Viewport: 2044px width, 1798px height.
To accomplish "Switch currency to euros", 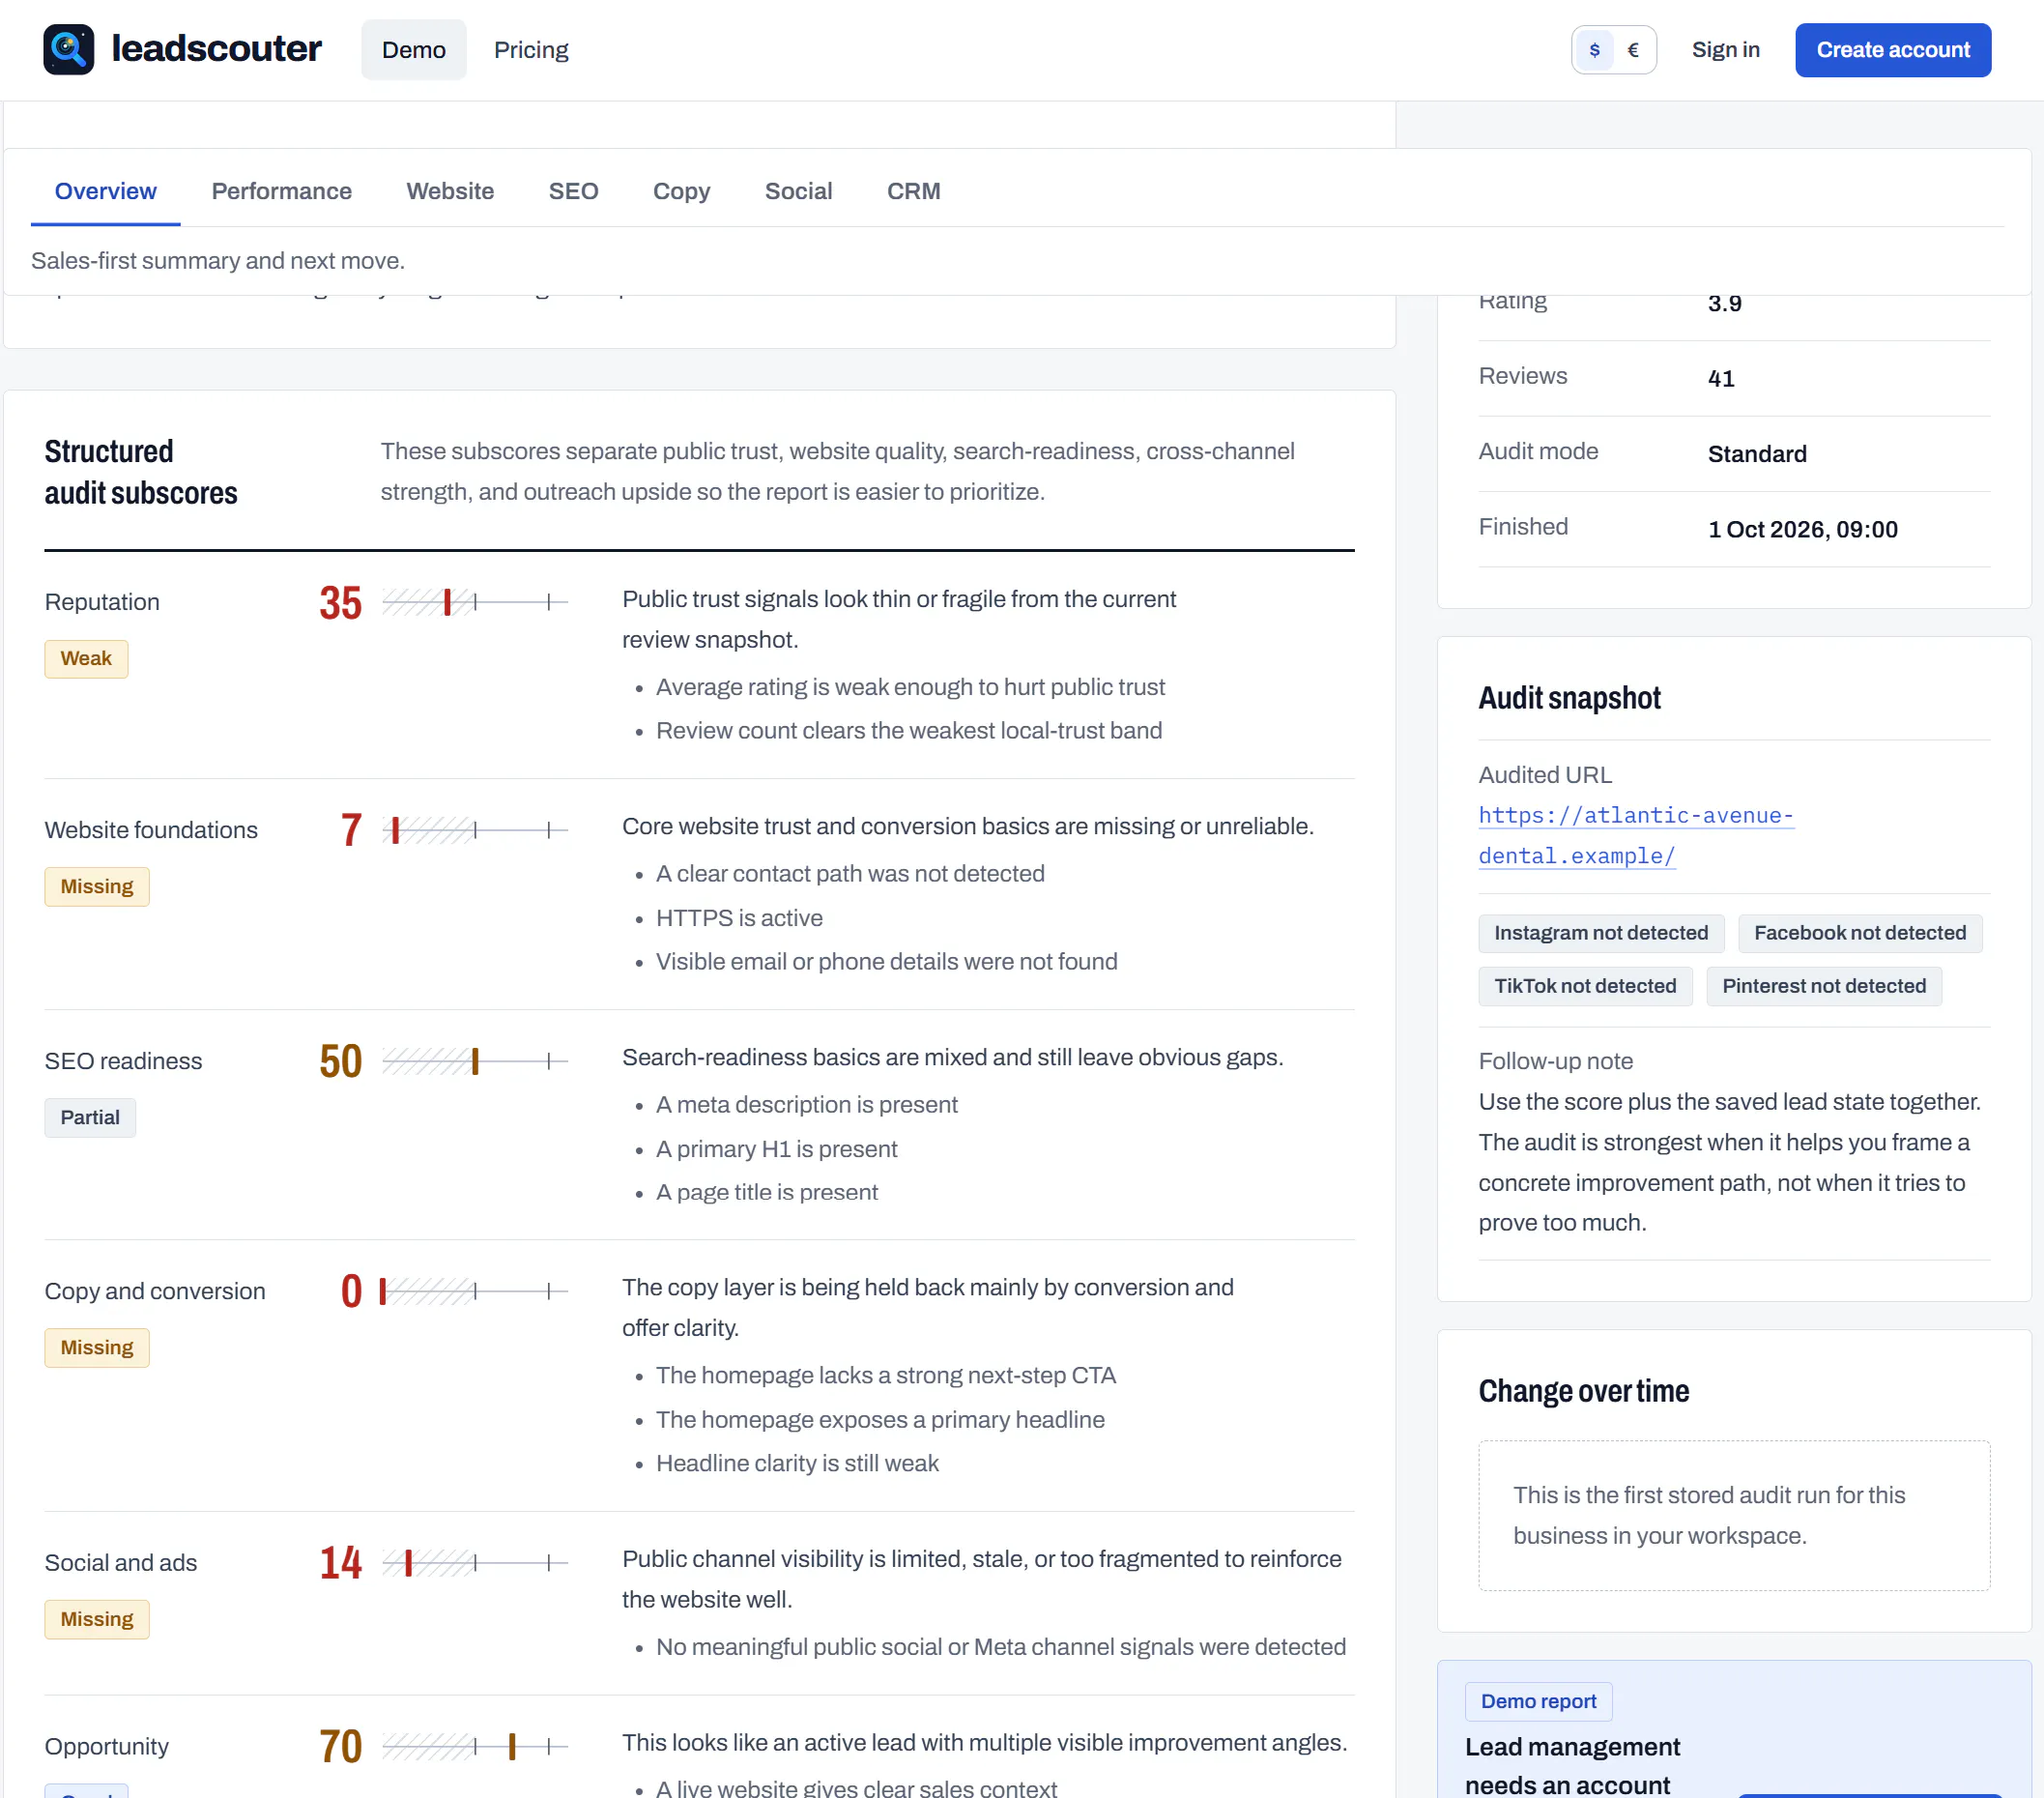I will [x=1634, y=50].
